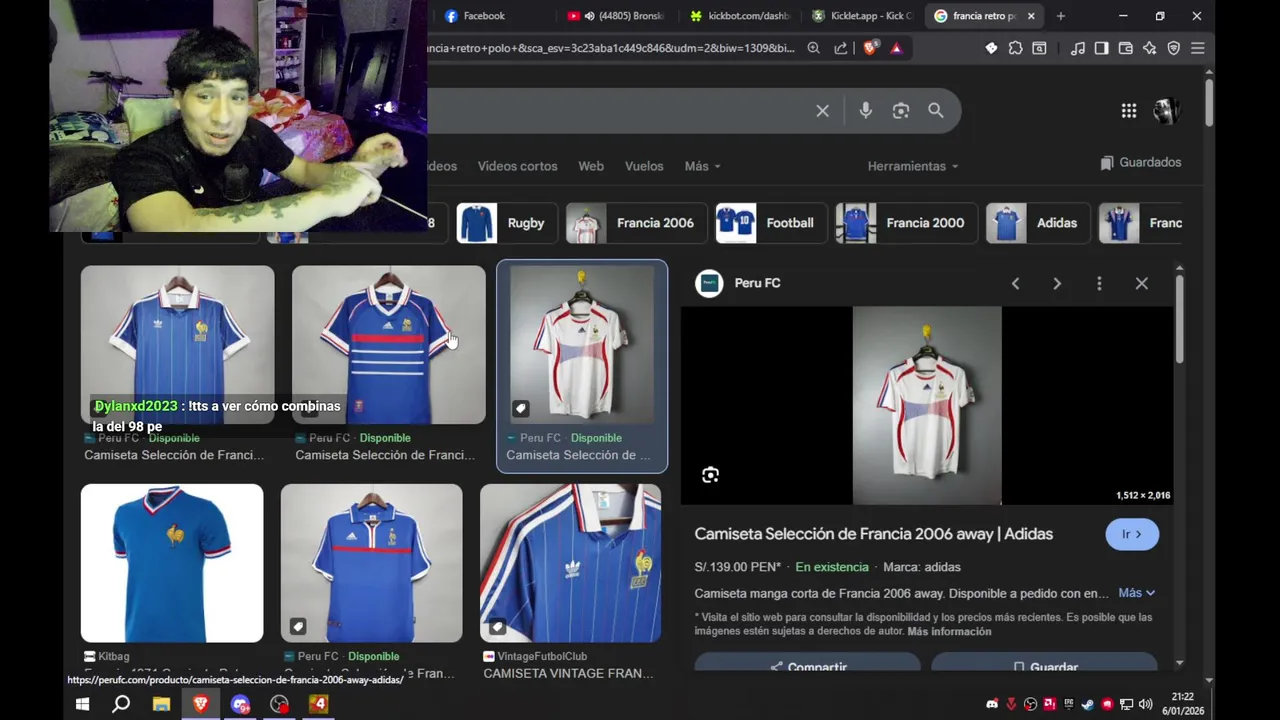Clear the Google search box with the X
The height and width of the screenshot is (720, 1280).
point(822,111)
